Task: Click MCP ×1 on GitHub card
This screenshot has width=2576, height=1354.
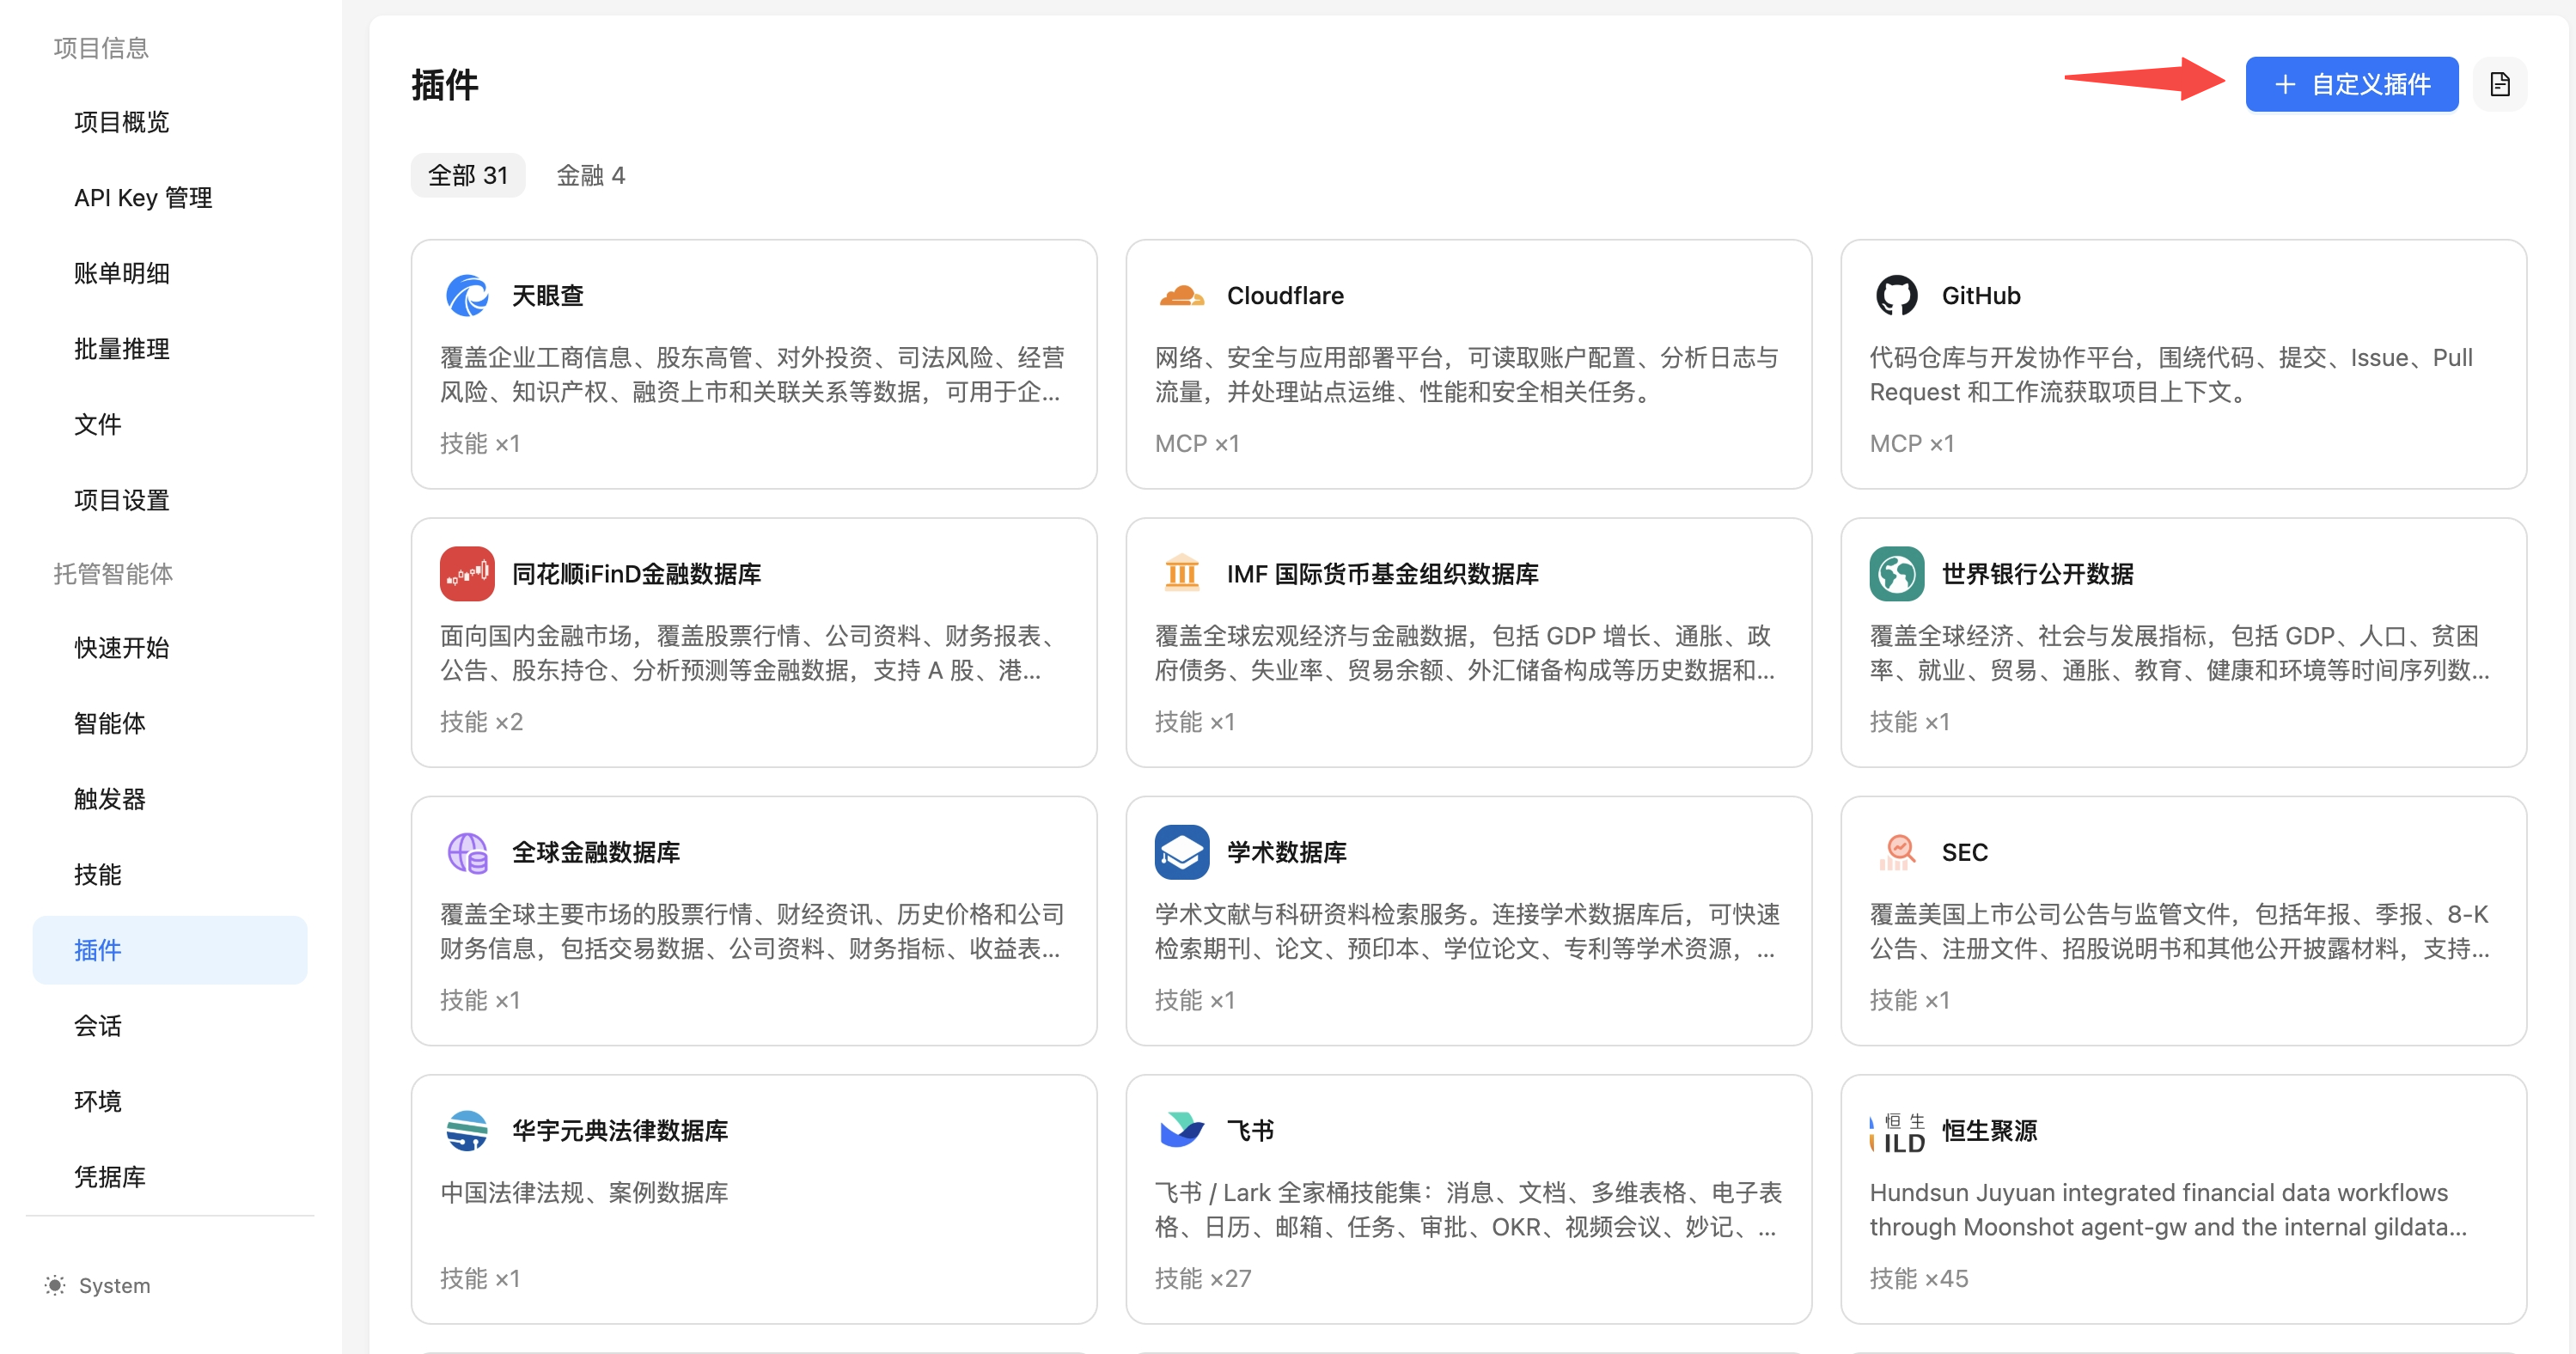Action: tap(1912, 444)
